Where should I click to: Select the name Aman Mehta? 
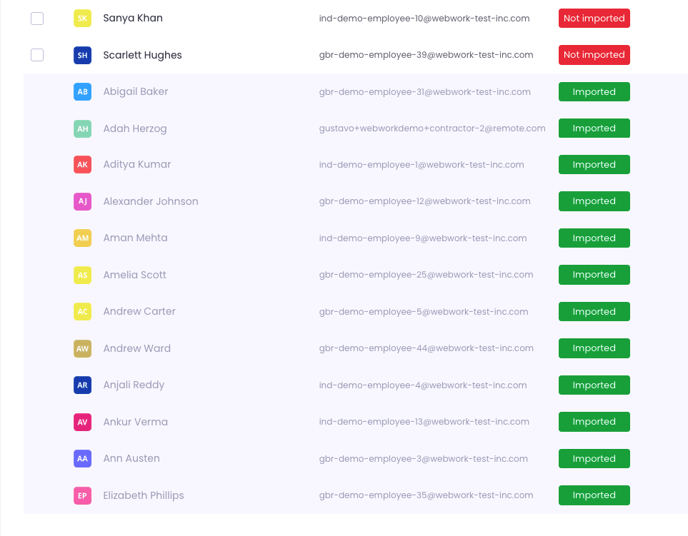click(135, 238)
